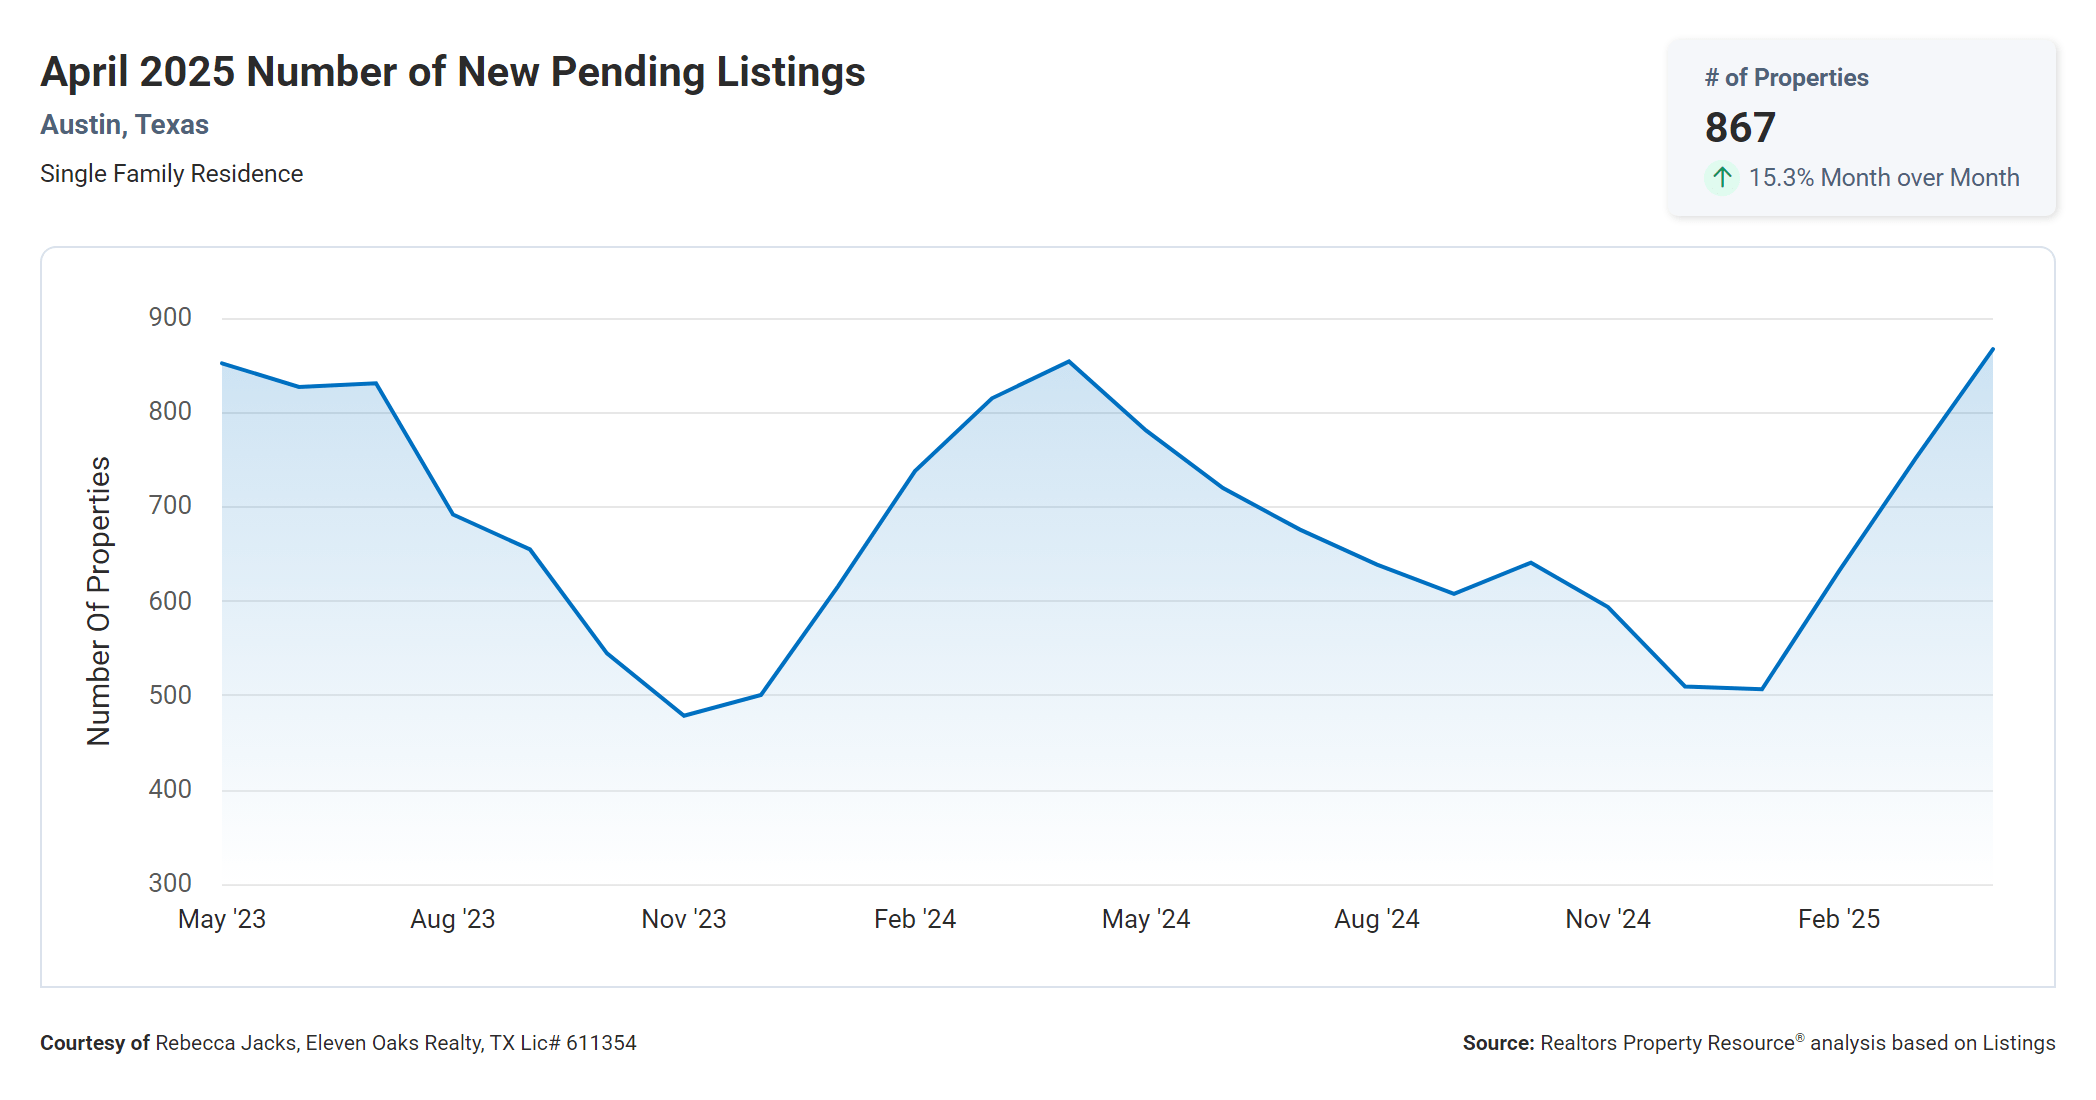Click the line's lowest point above Nov '23

tap(684, 715)
